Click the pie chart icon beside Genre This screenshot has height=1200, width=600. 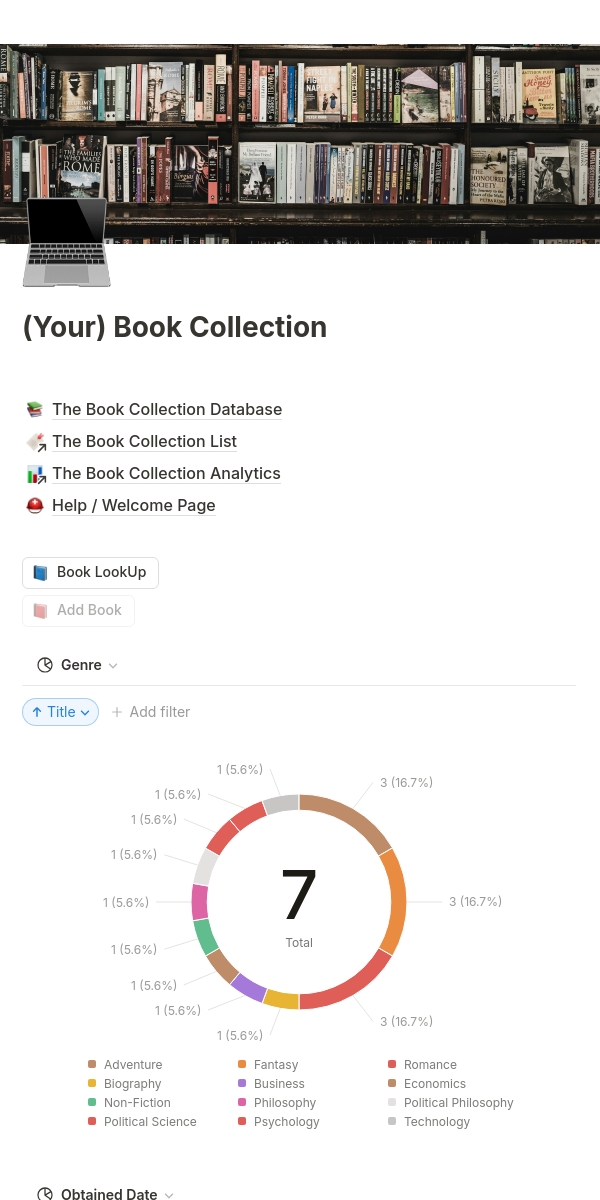click(x=45, y=665)
